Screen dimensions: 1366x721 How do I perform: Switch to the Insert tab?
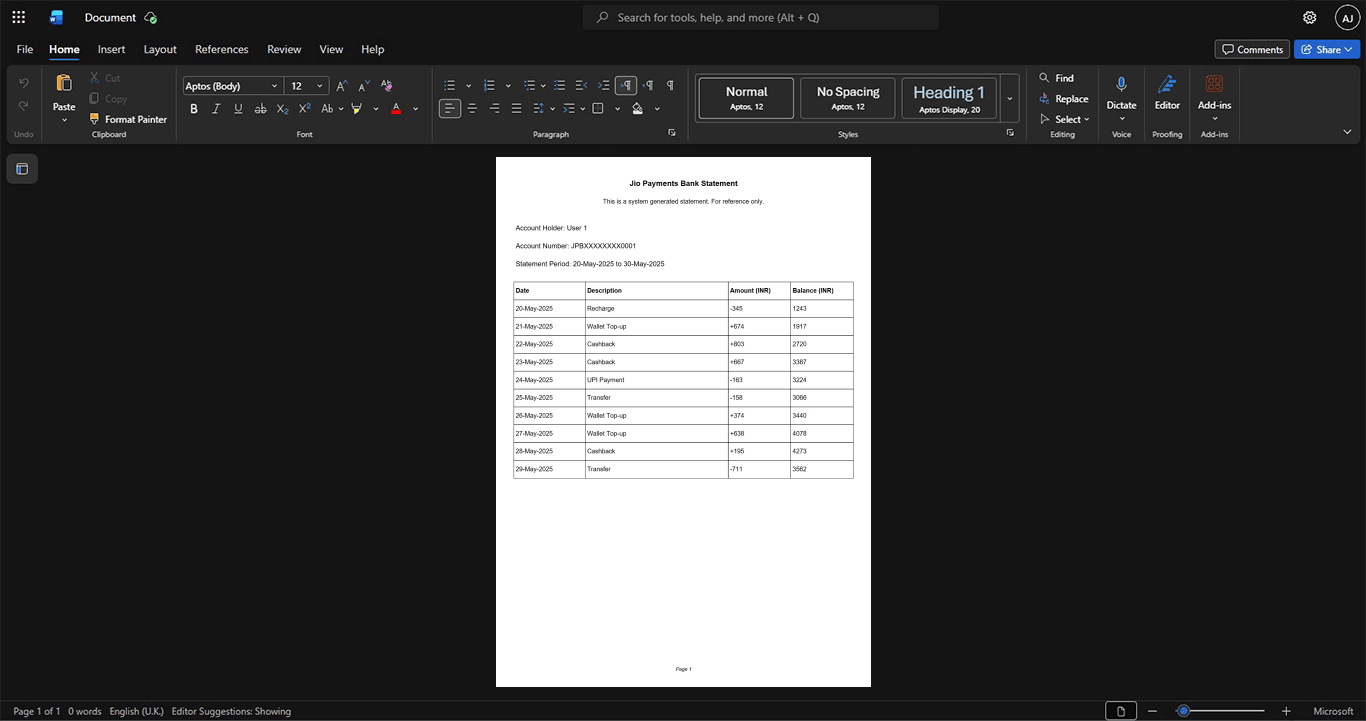pos(111,49)
